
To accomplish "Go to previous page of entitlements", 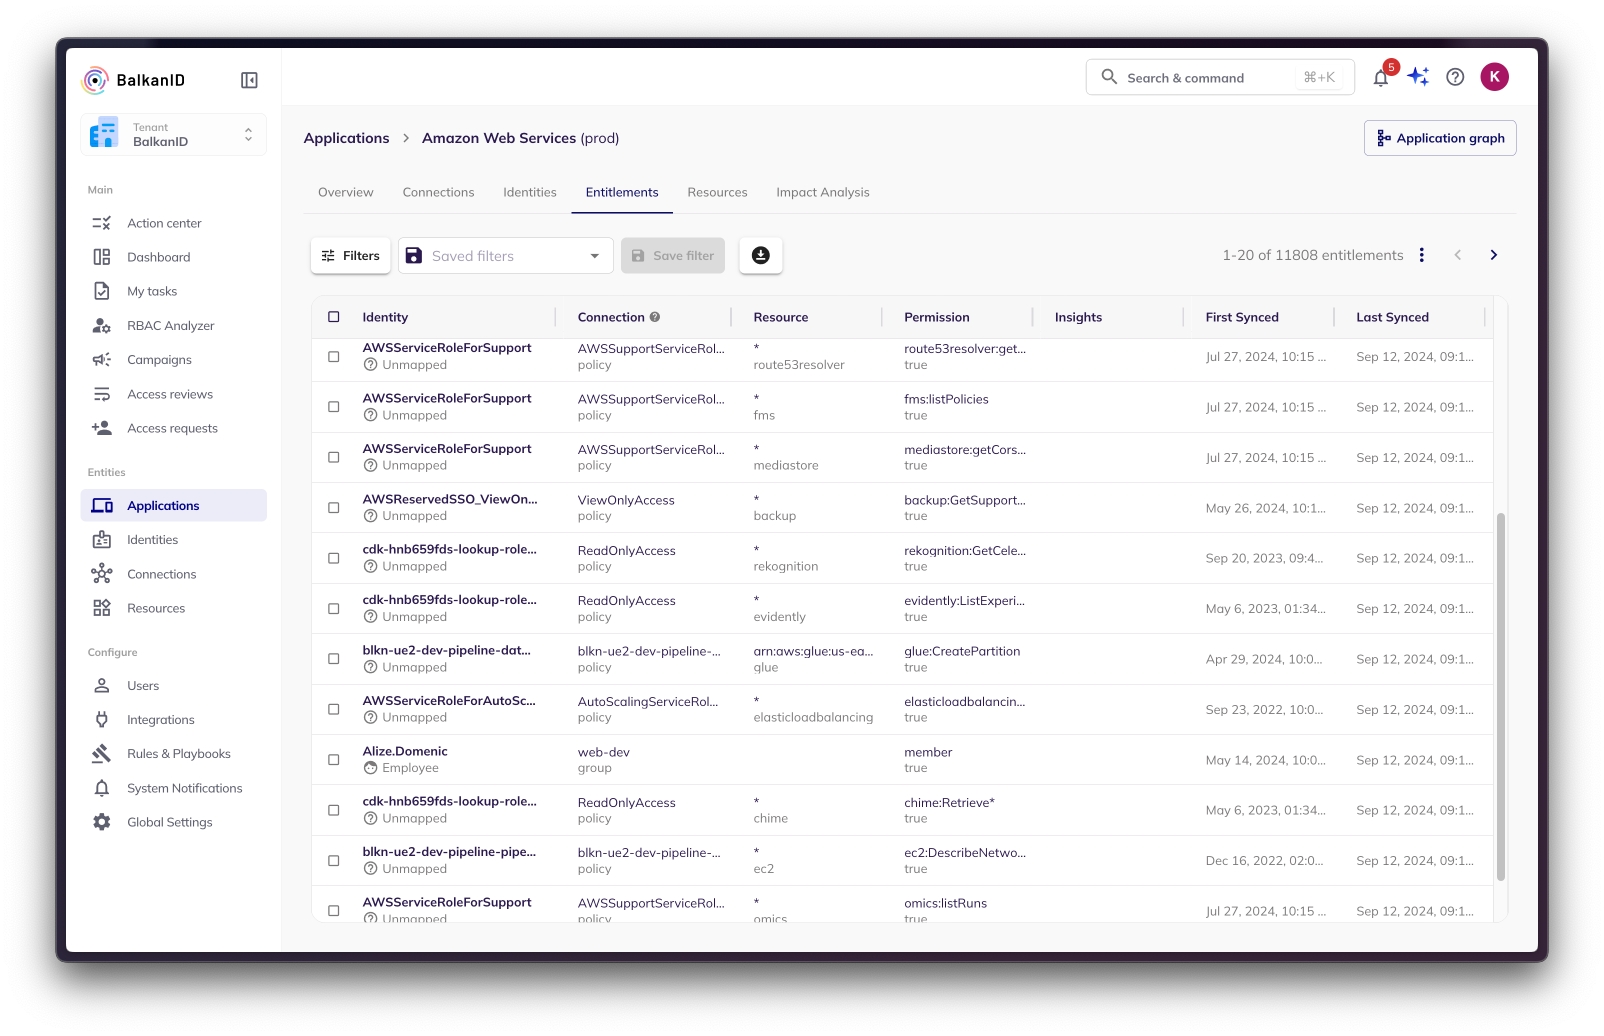I will pyautogui.click(x=1457, y=255).
